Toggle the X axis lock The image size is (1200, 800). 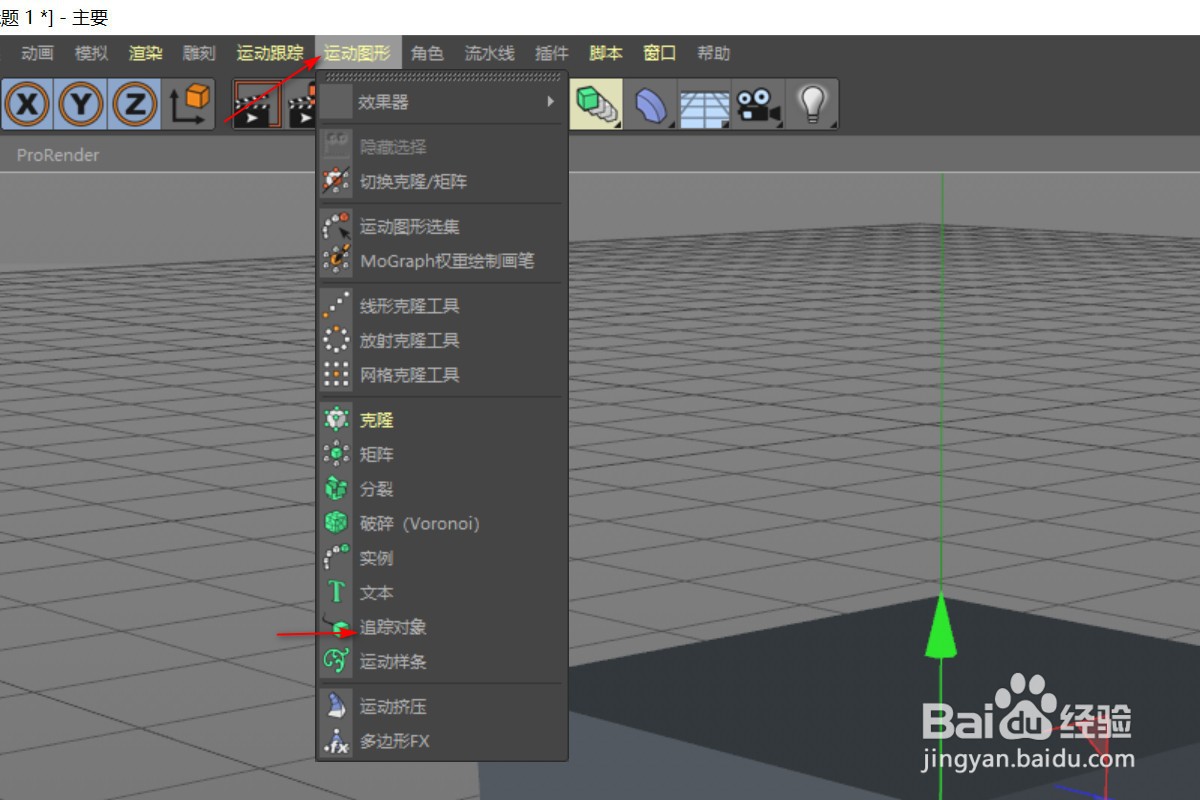(x=27, y=103)
